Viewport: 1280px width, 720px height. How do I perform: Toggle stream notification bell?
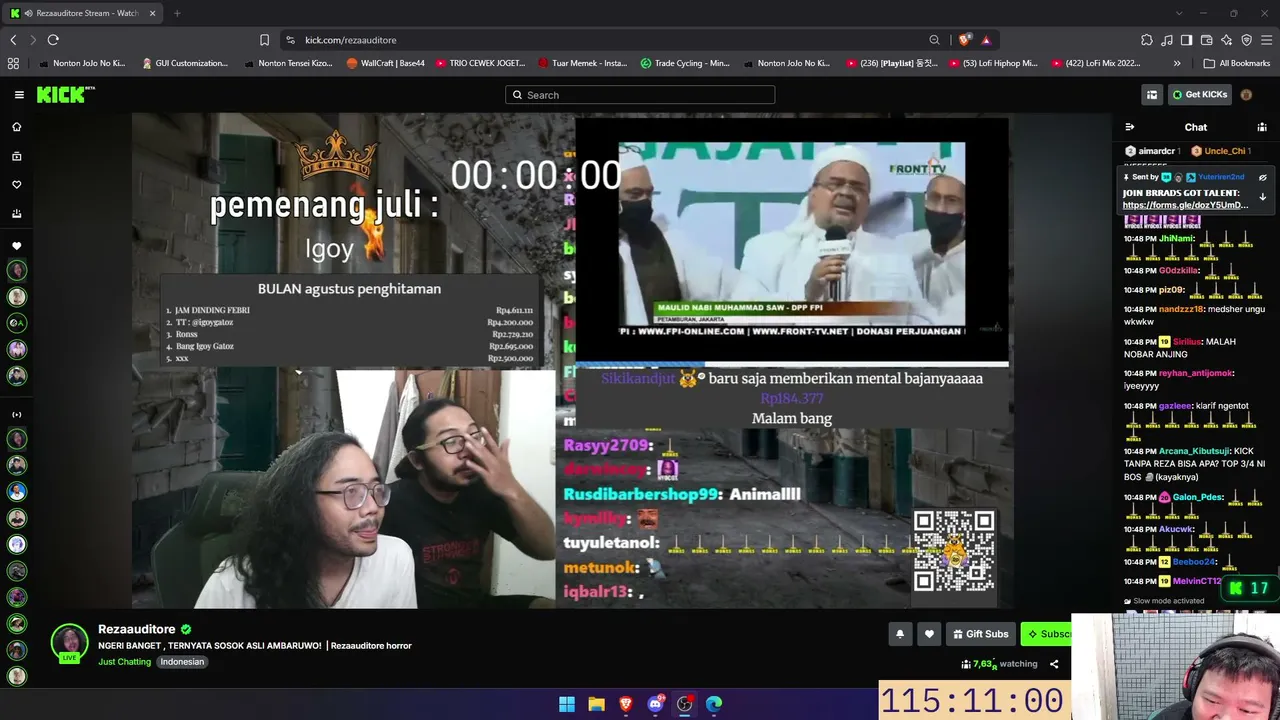(x=900, y=634)
